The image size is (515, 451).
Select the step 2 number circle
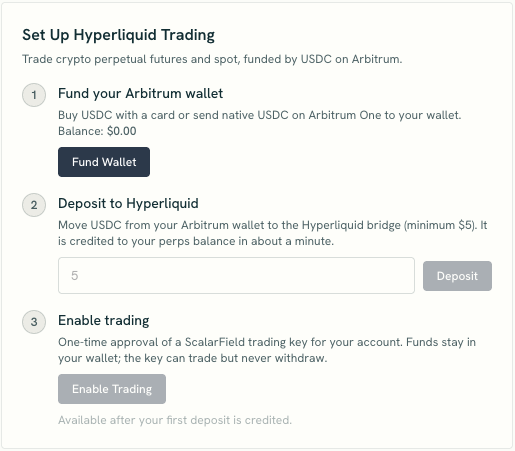tap(34, 205)
